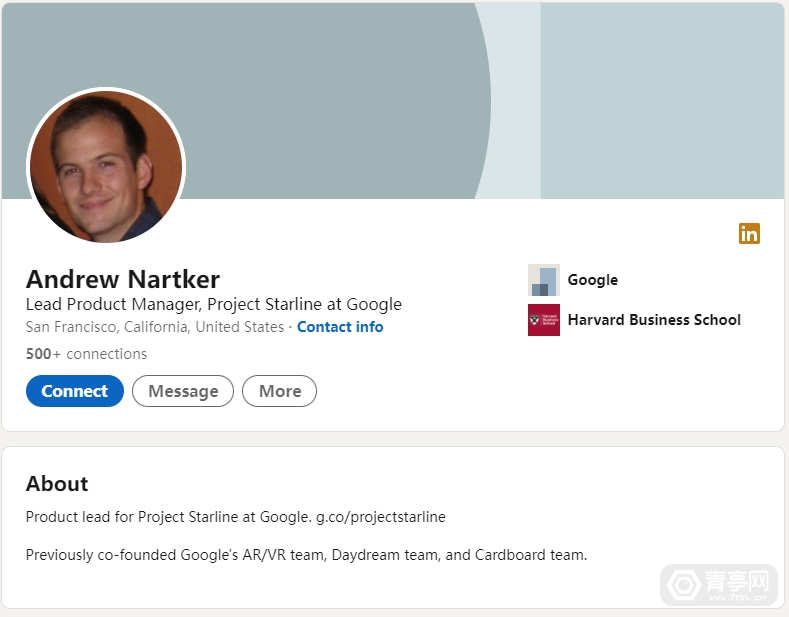
Task: Click the g.co/projectstarline text
Action: click(381, 517)
